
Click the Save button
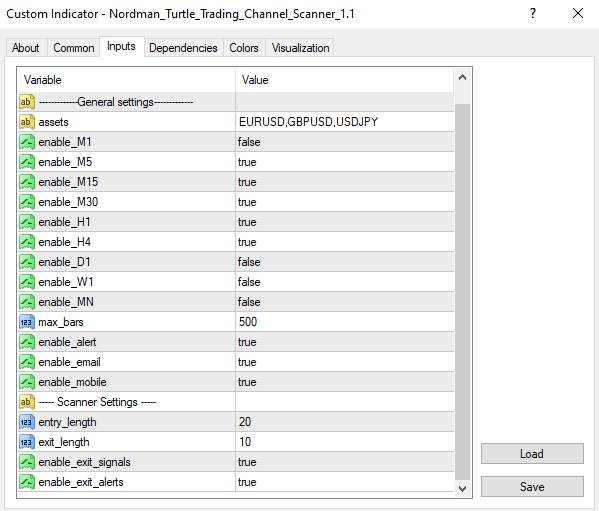532,487
